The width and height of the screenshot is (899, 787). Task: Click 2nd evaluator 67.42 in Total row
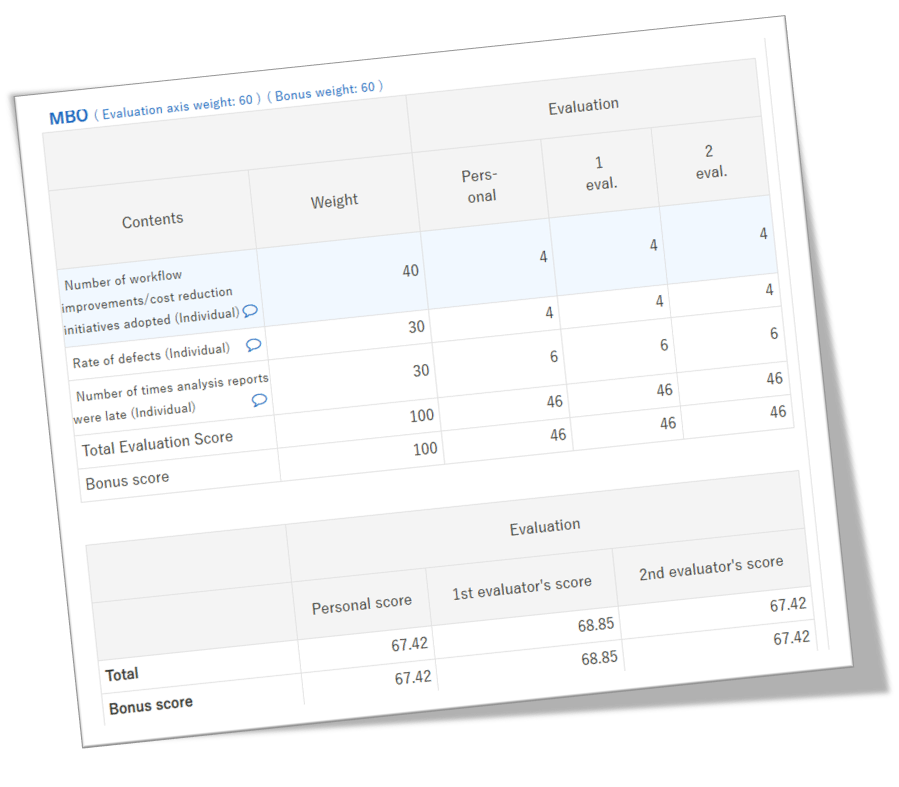(788, 604)
